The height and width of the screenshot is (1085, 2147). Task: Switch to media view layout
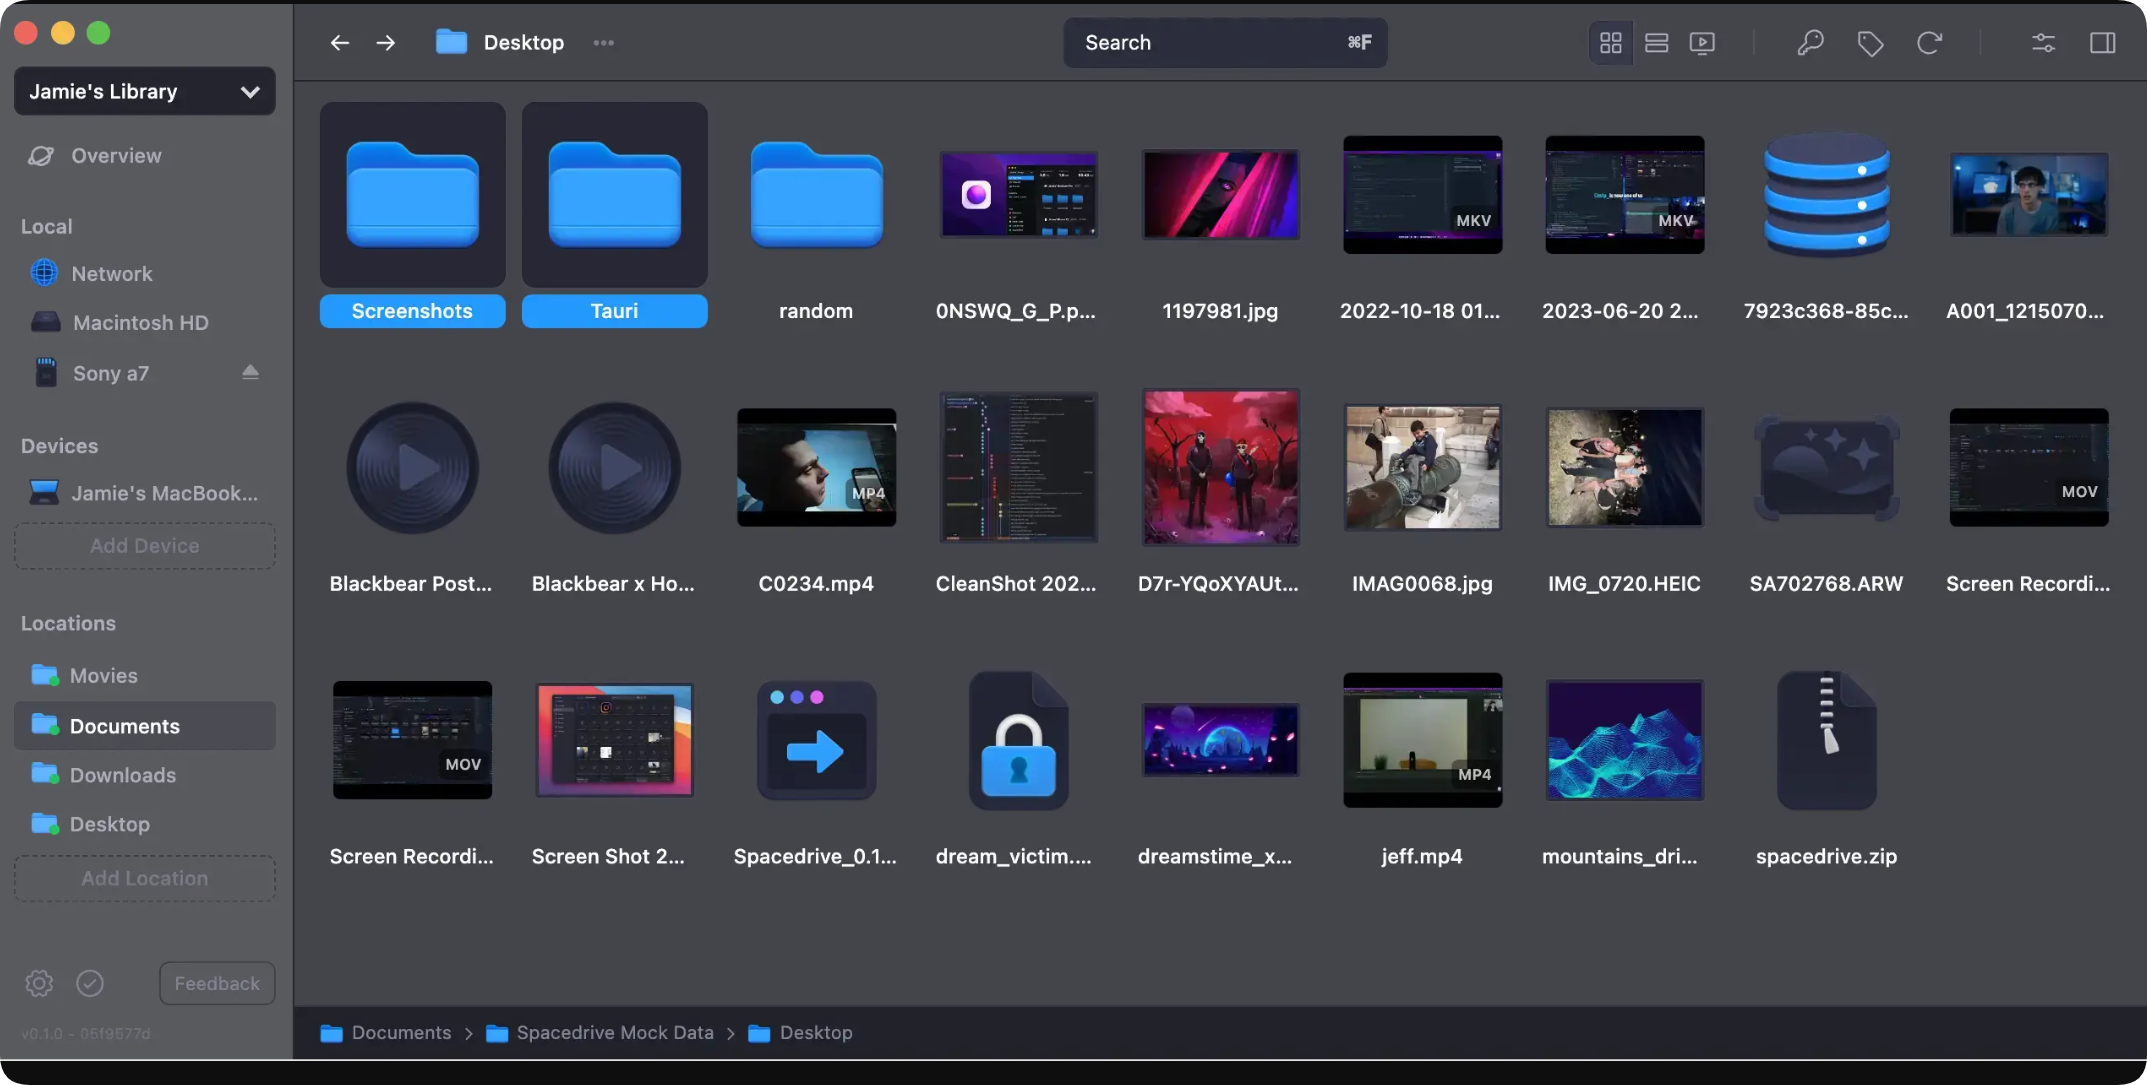click(1702, 43)
